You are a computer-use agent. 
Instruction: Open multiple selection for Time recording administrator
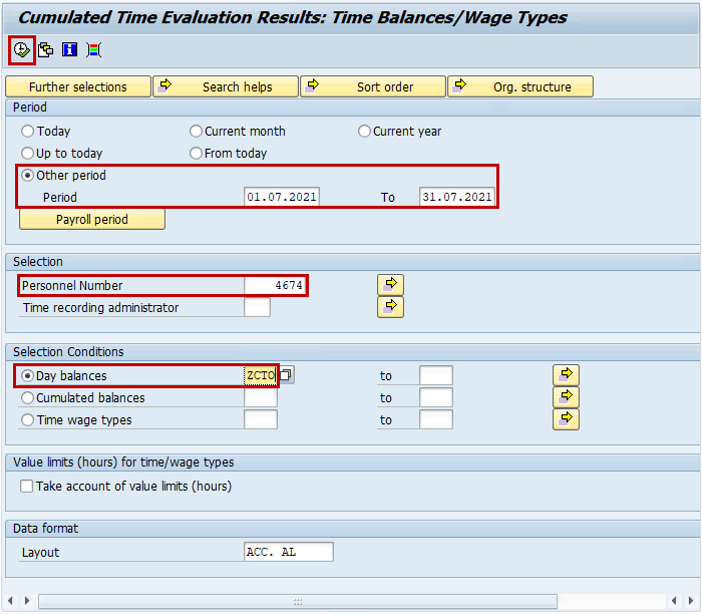pyautogui.click(x=390, y=307)
